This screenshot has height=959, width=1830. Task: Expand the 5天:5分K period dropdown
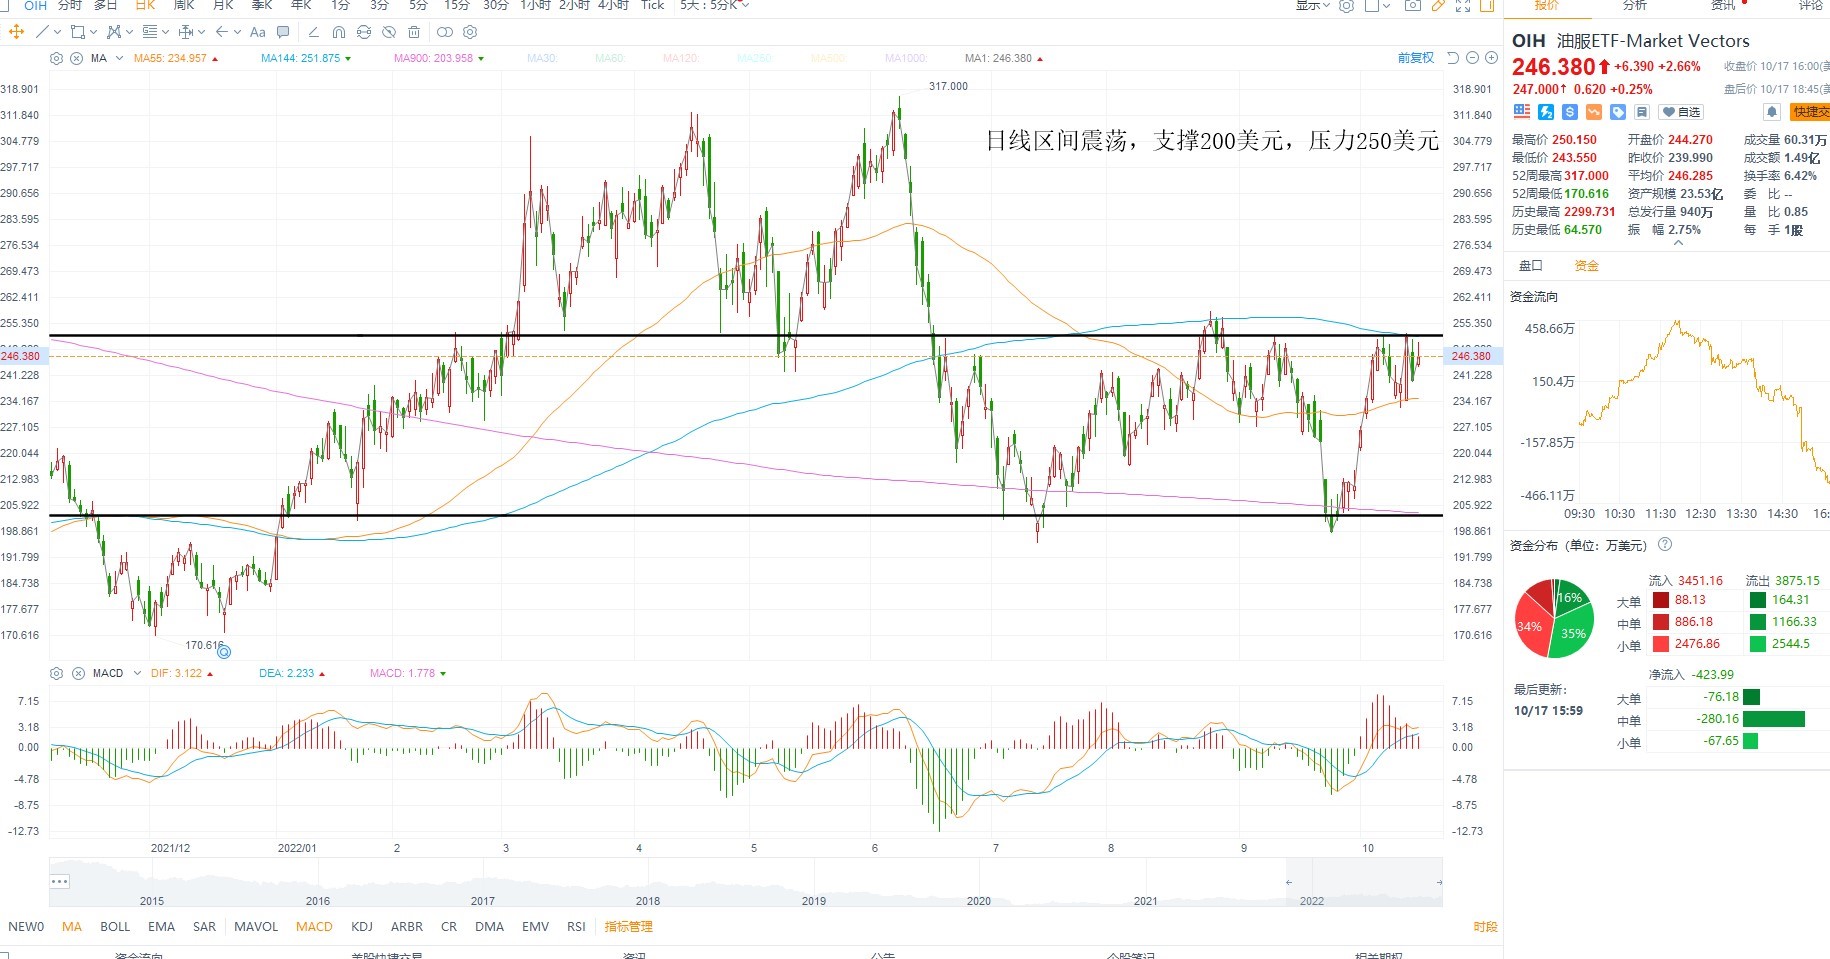pos(714,6)
